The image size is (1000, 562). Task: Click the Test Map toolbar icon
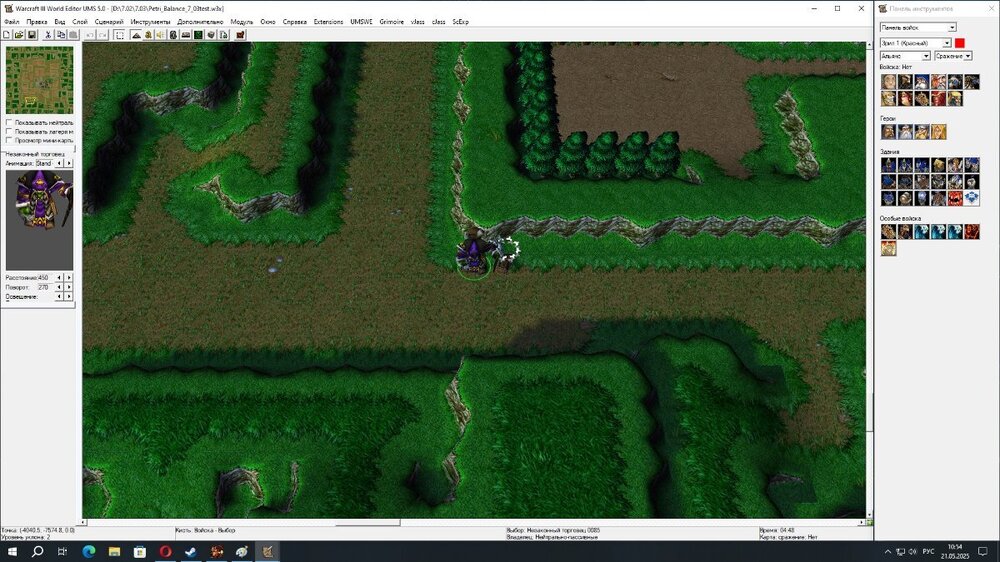[x=240, y=35]
